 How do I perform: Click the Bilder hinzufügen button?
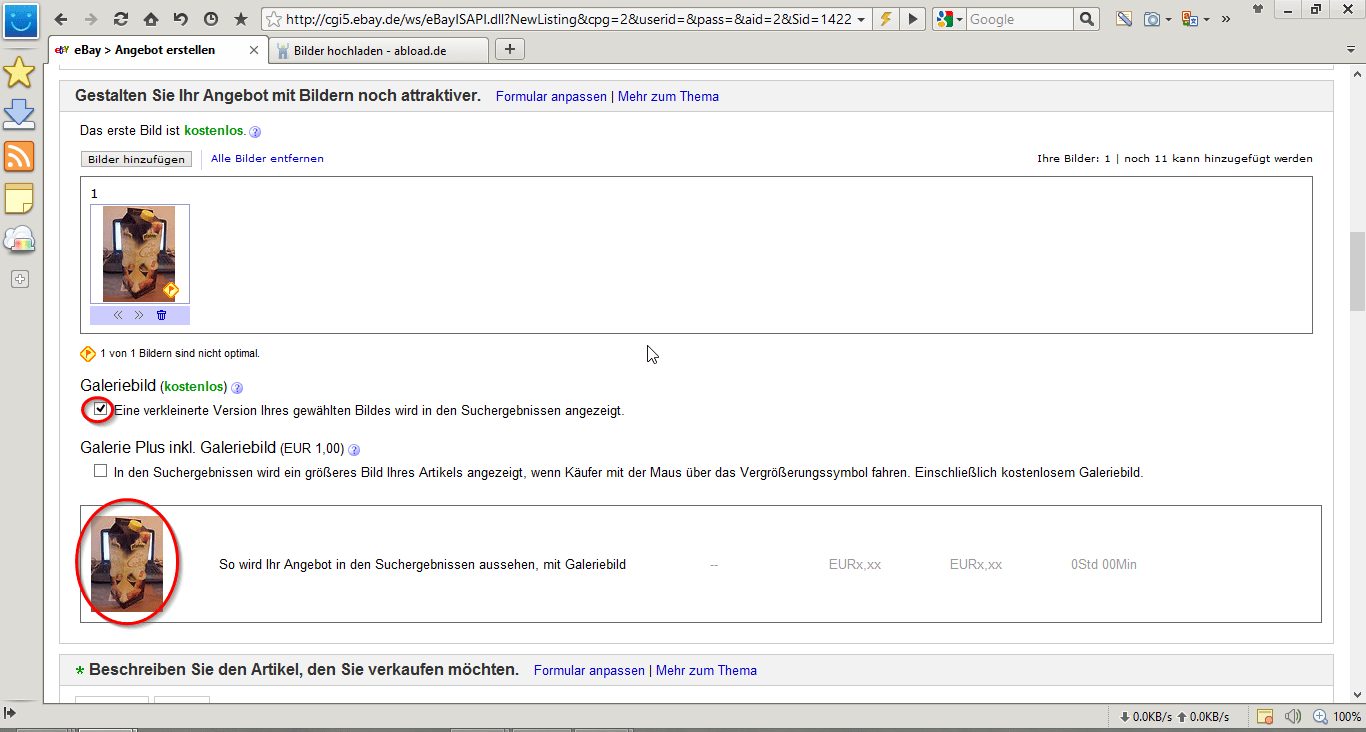pos(136,158)
